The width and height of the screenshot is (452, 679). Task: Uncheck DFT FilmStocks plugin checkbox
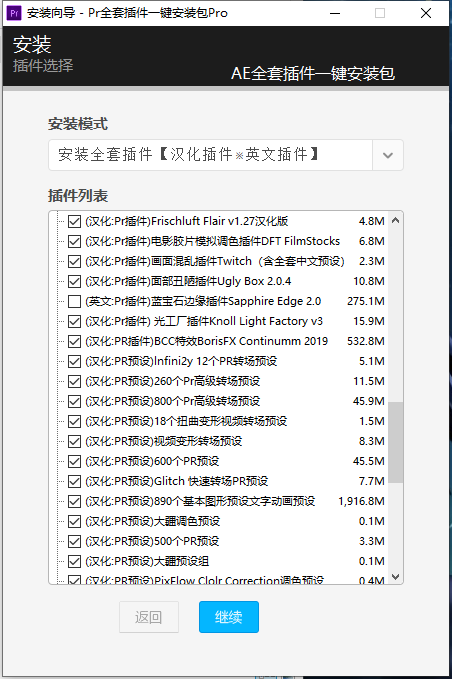(74, 241)
